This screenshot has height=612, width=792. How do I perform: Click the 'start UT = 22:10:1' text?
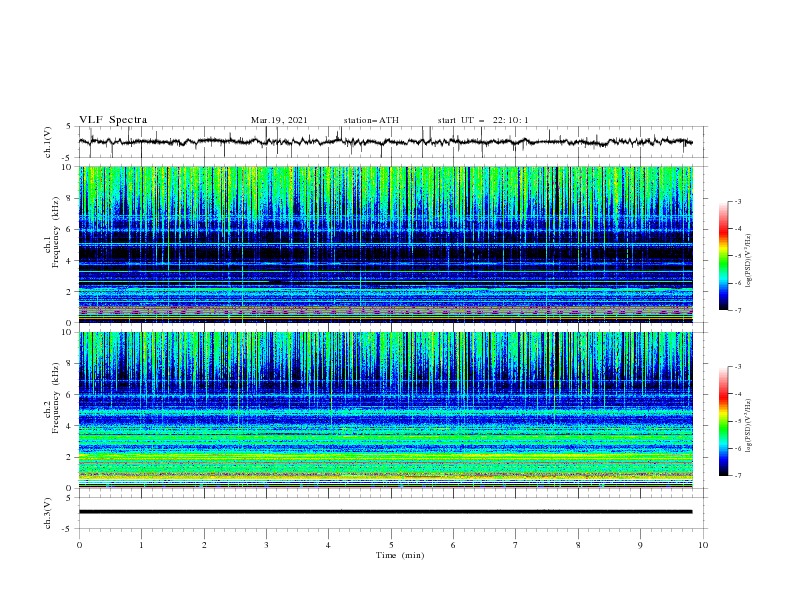point(483,120)
